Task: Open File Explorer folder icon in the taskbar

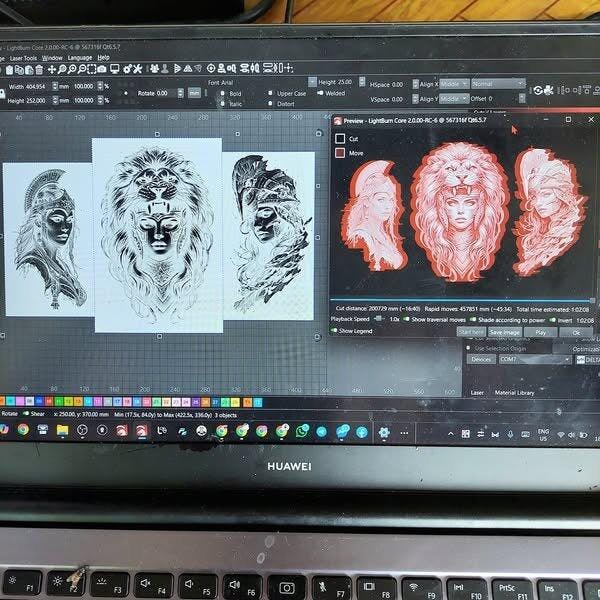Action: pos(62,431)
